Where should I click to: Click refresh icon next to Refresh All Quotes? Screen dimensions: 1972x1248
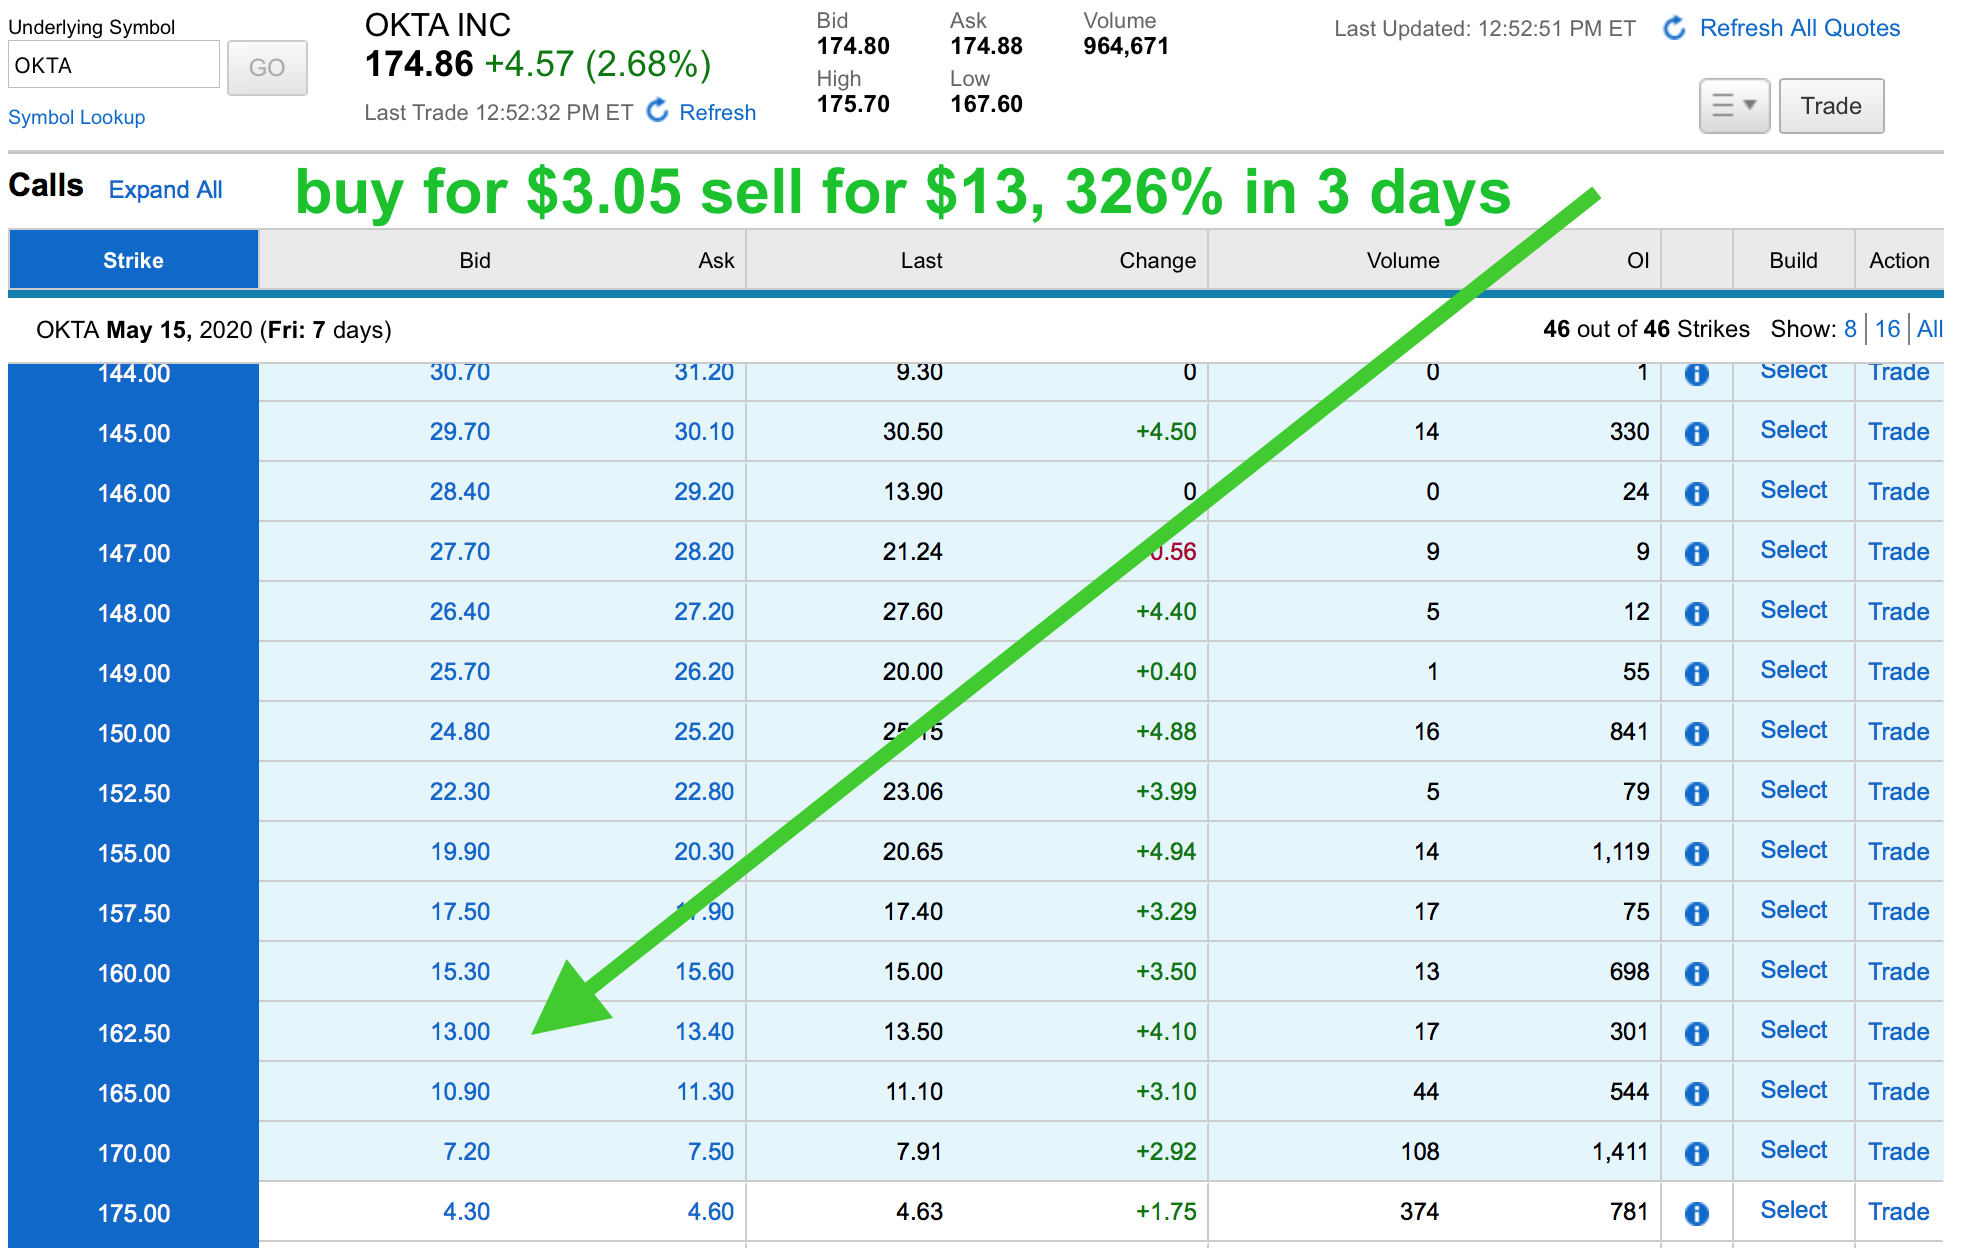tap(1674, 28)
